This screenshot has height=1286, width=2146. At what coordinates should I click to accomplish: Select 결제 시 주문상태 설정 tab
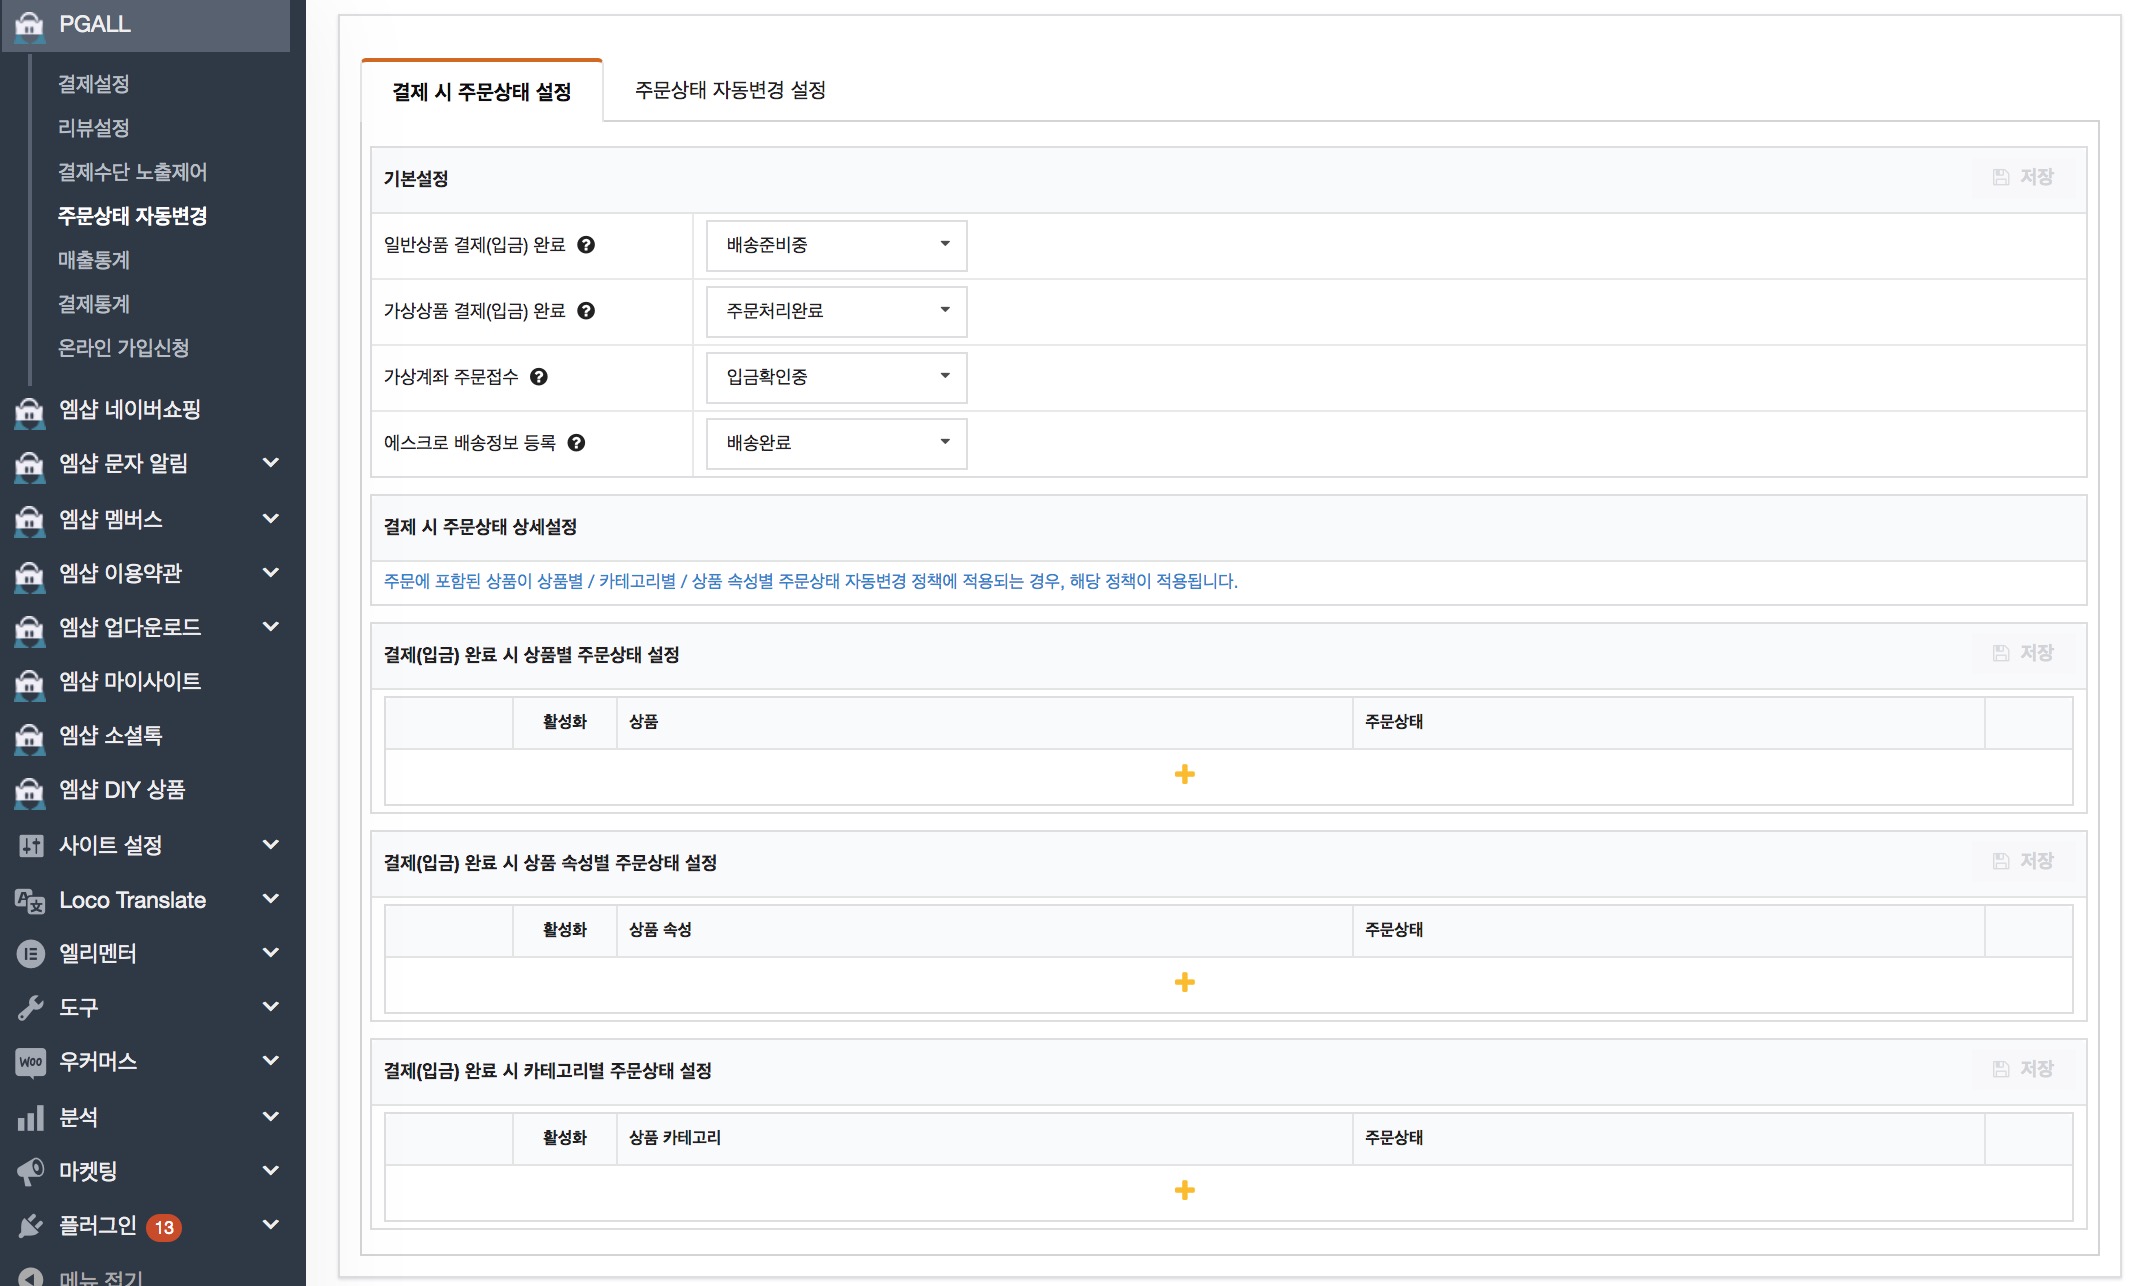click(x=481, y=92)
